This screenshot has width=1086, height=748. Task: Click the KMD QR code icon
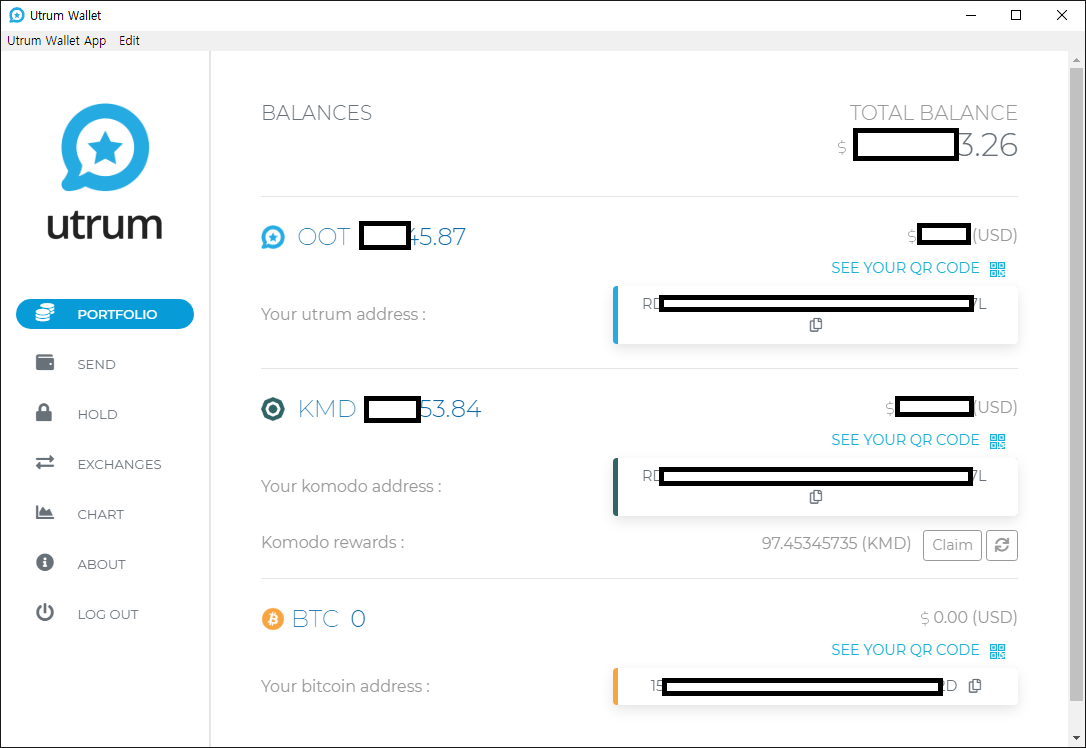997,440
